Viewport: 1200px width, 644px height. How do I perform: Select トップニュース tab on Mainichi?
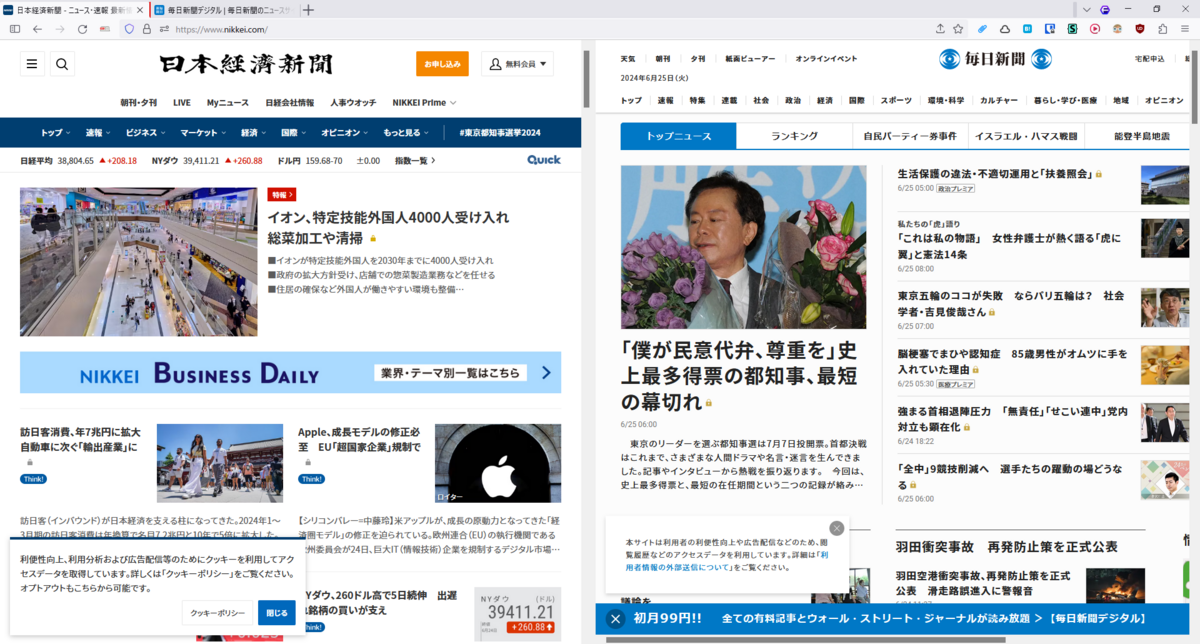(678, 136)
